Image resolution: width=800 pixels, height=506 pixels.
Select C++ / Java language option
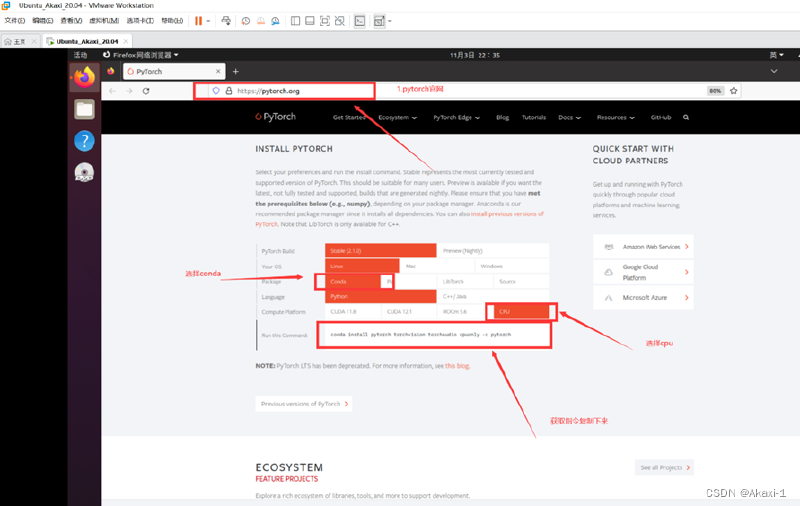(493, 296)
